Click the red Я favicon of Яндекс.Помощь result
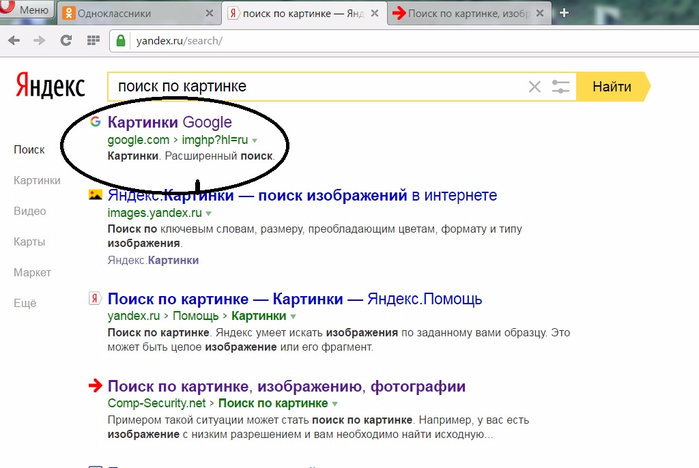This screenshot has width=699, height=468. 95,298
